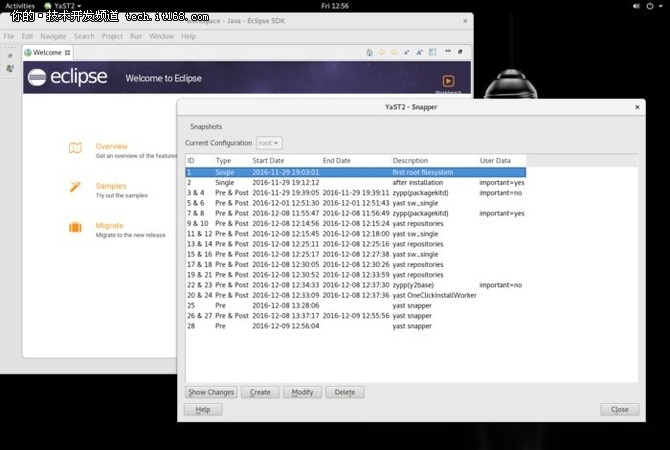Screen dimensions: 670x450
Task: Open the Window menu in Eclipse
Action: click(x=162, y=36)
